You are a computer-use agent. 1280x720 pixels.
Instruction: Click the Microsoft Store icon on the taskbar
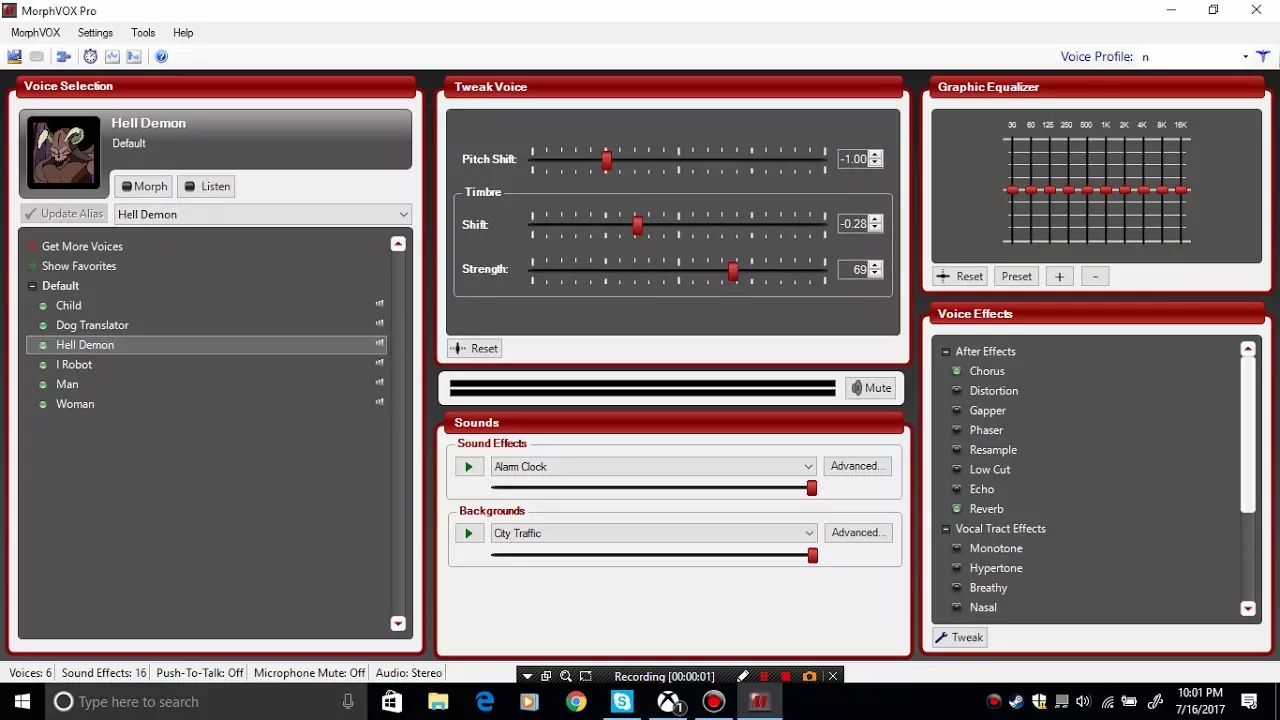tap(392, 702)
